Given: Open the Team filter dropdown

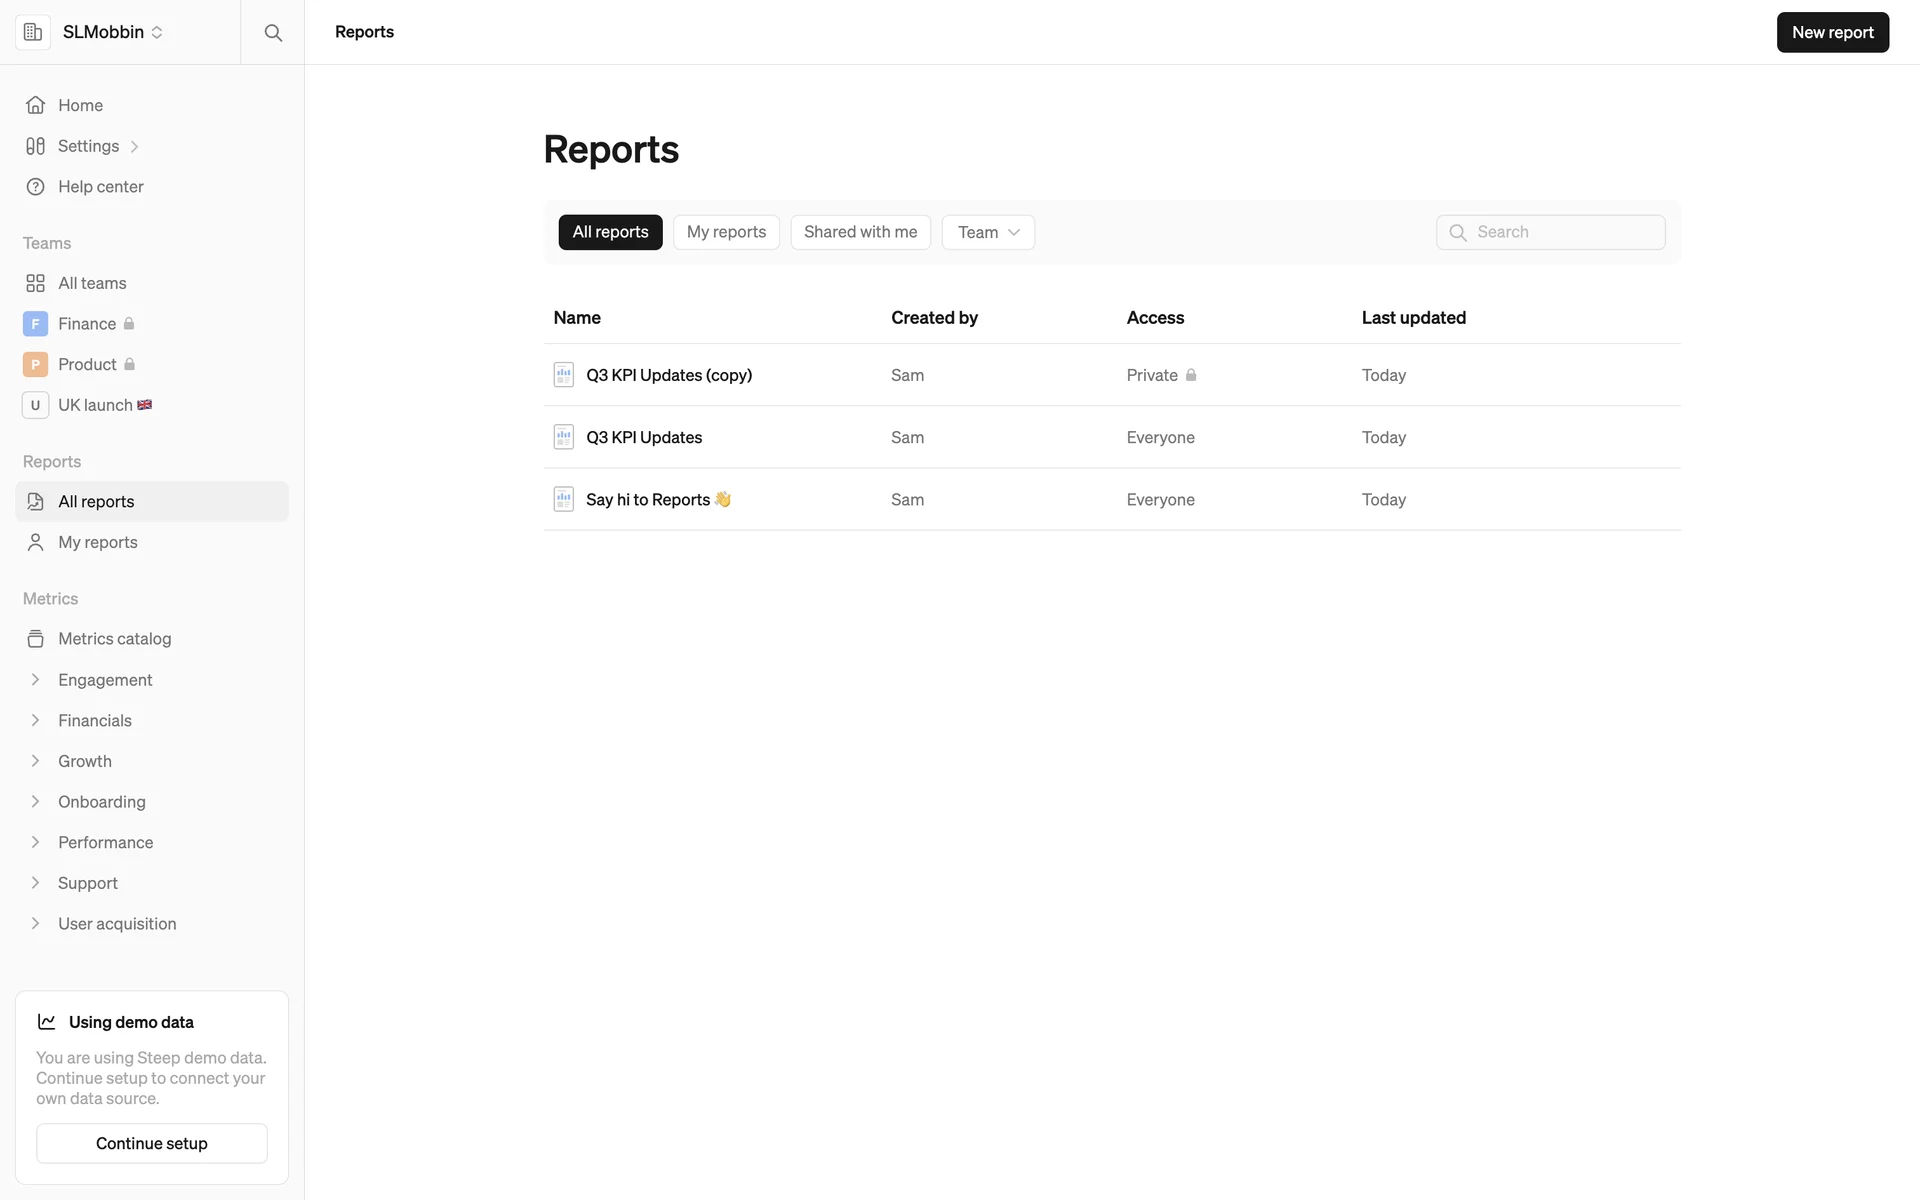Looking at the screenshot, I should point(988,232).
